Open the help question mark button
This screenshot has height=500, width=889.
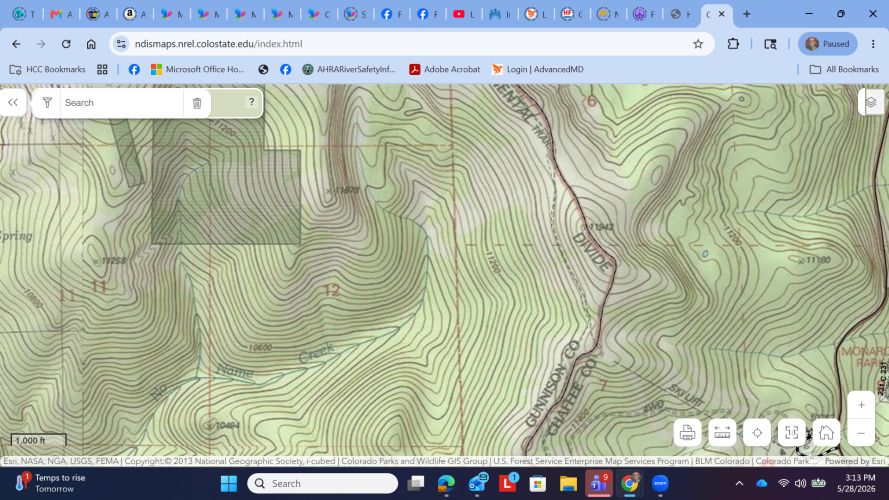point(251,102)
